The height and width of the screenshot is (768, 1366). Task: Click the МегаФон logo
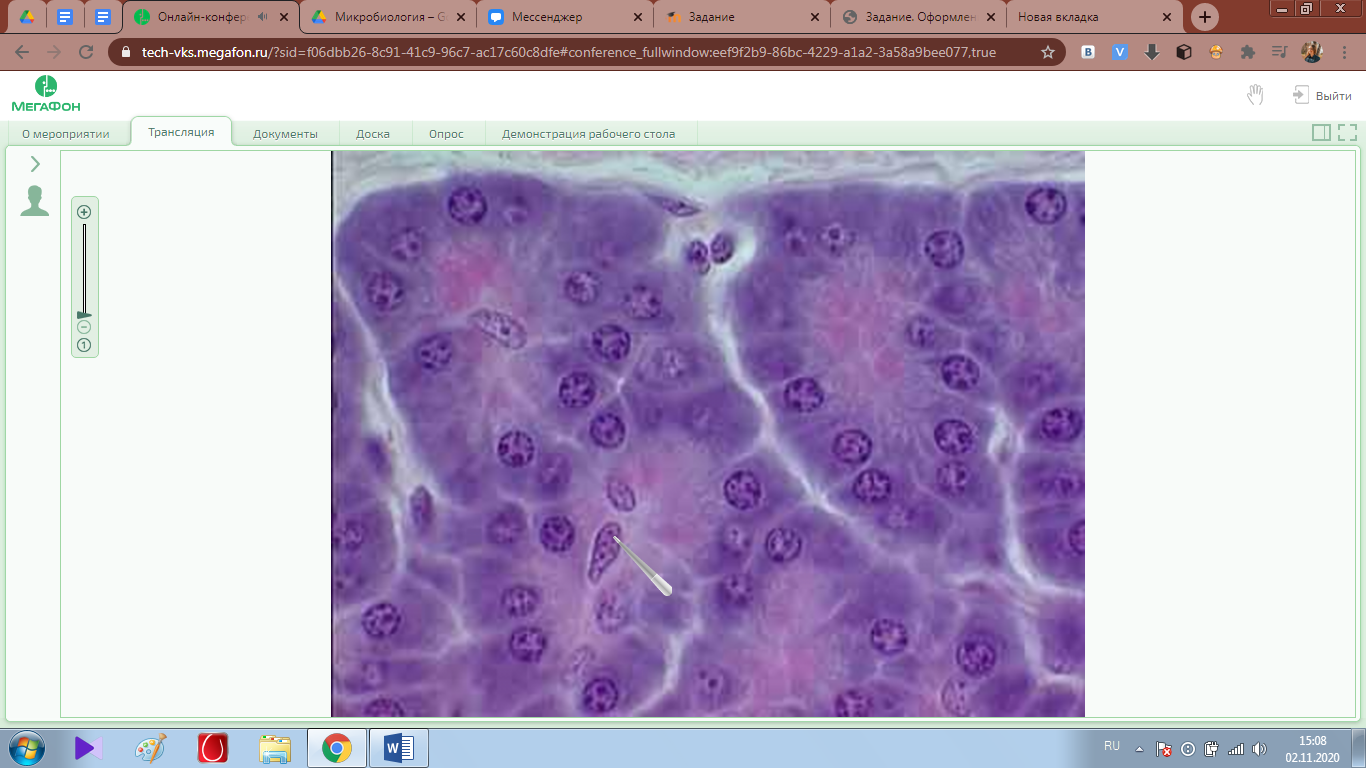[x=46, y=93]
